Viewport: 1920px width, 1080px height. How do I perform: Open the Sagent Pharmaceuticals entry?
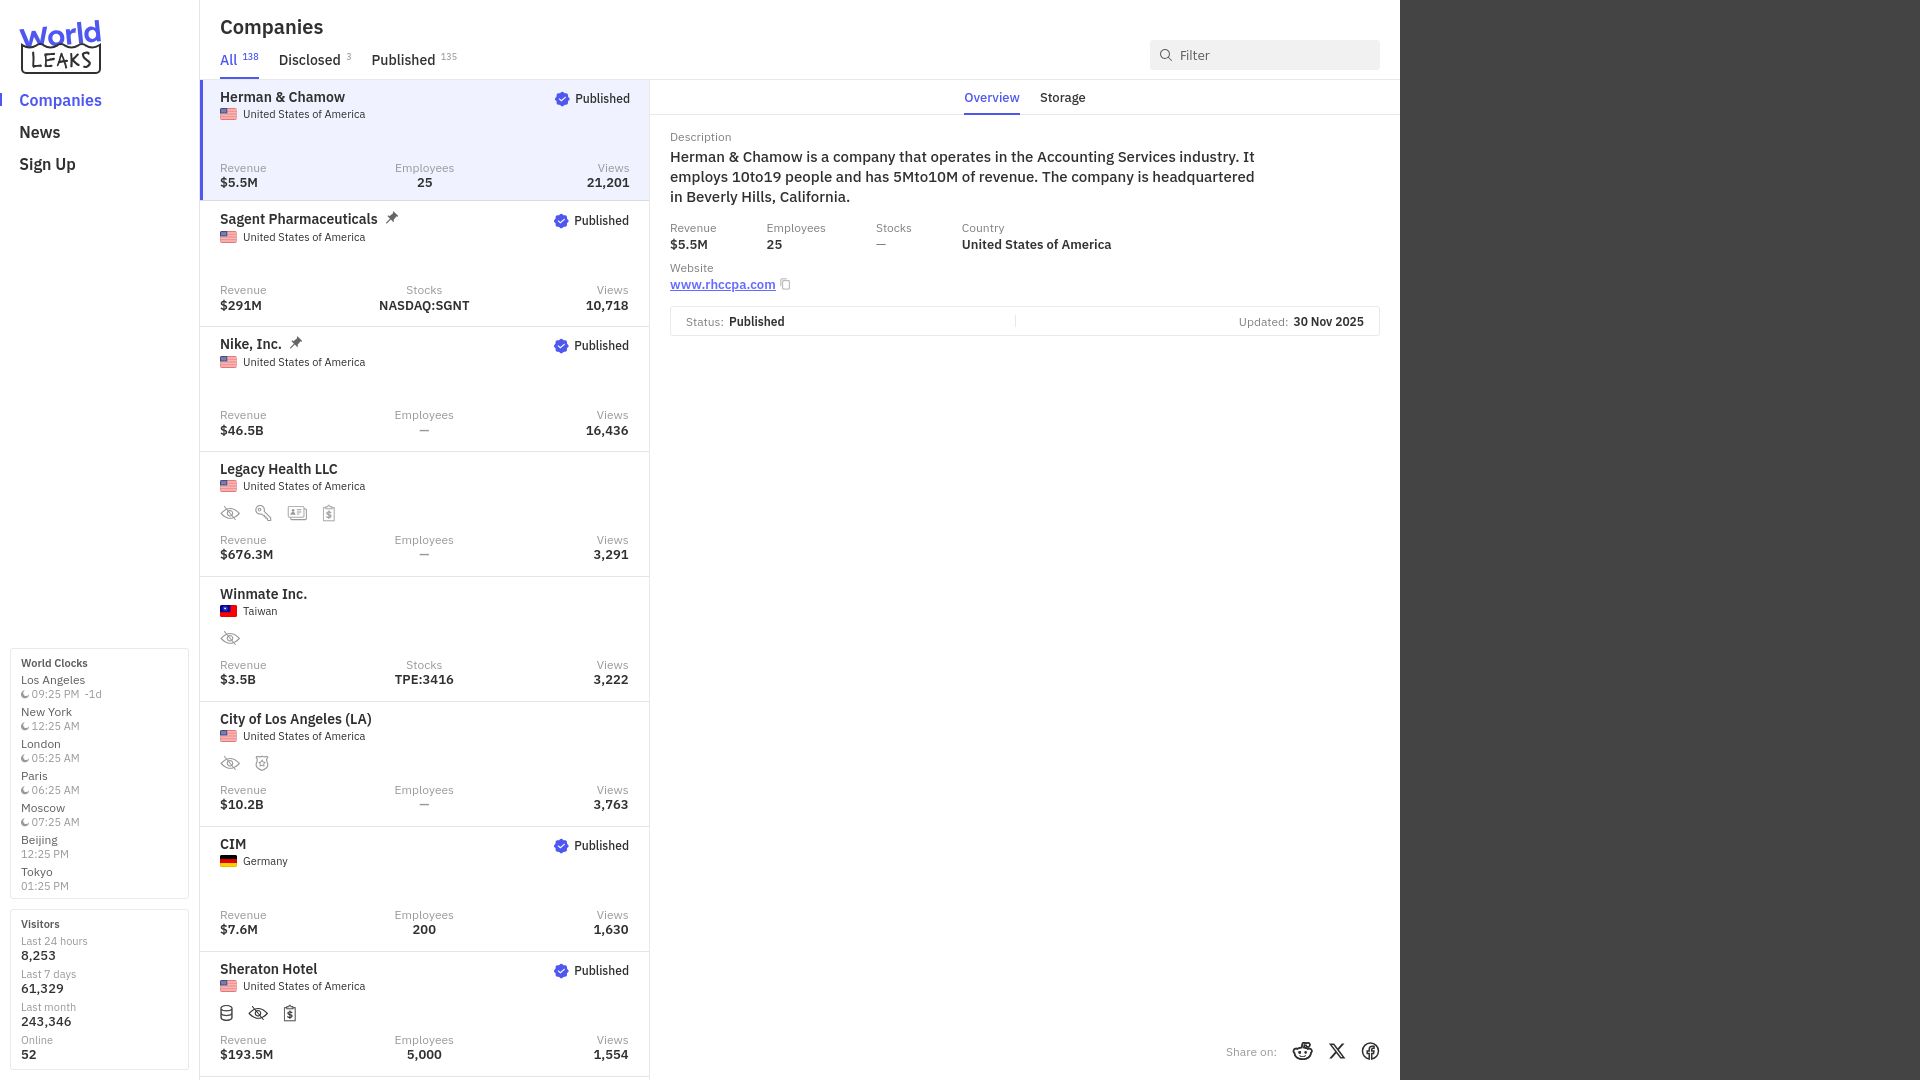425,264
